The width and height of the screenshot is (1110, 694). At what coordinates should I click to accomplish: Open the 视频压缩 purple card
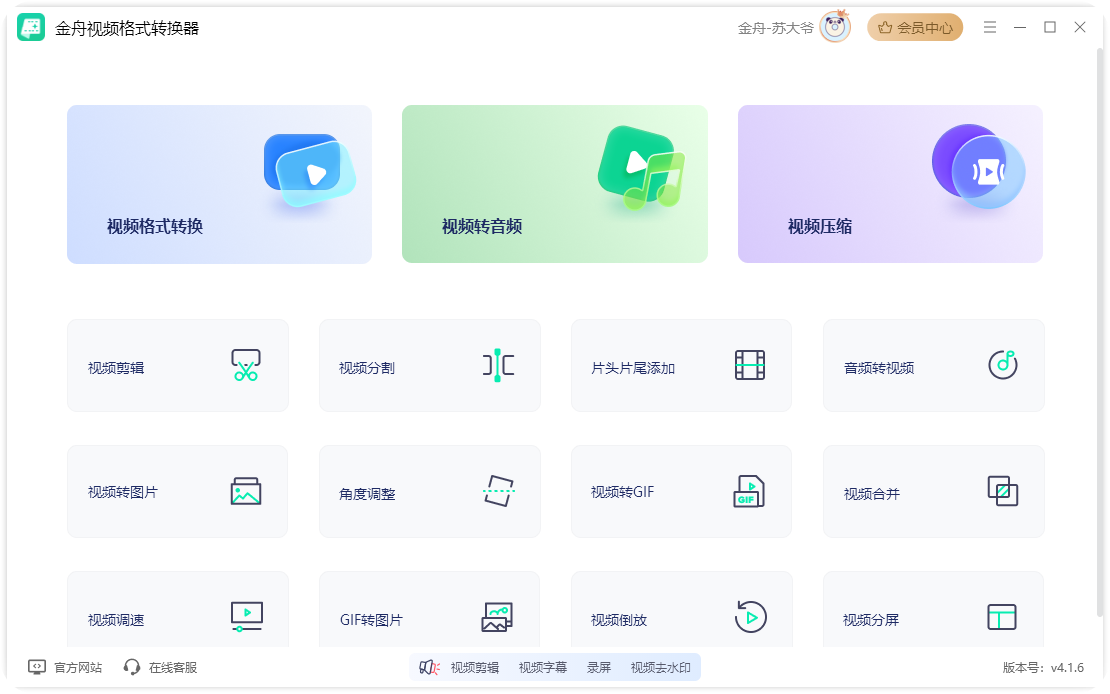[x=890, y=185]
